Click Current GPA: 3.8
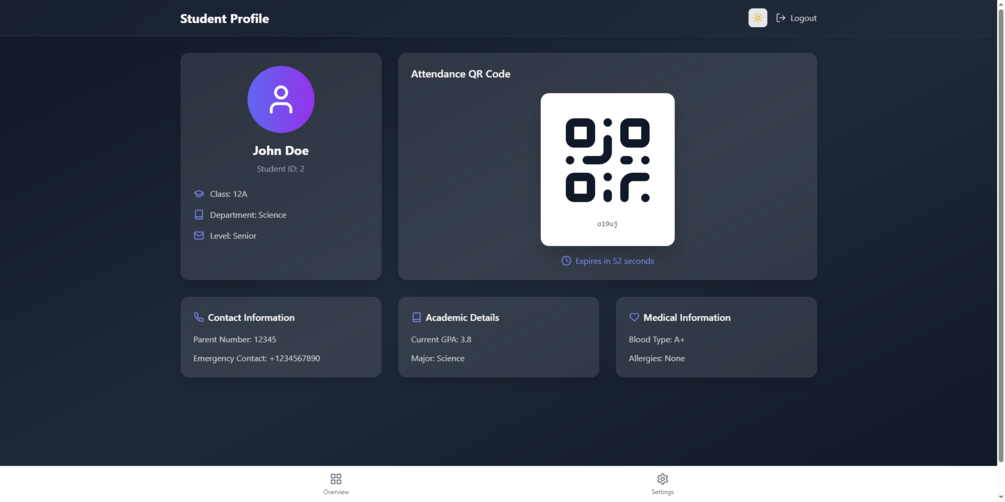This screenshot has height=502, width=1005. click(441, 339)
